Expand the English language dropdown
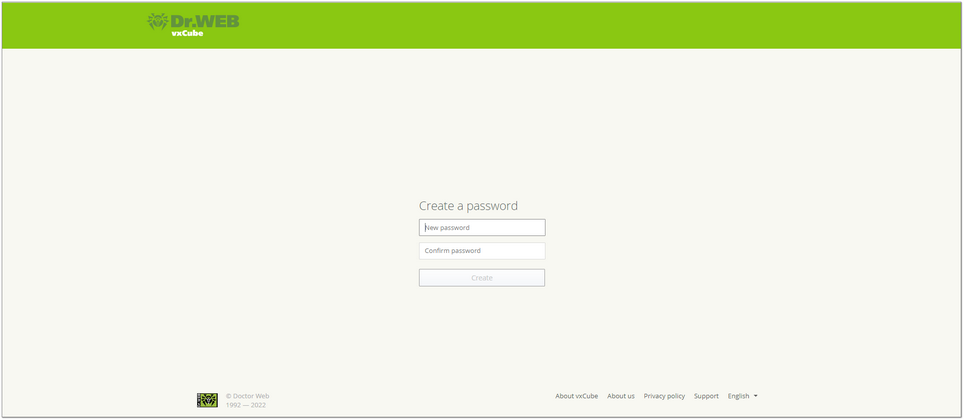The height and width of the screenshot is (420, 964). [743, 396]
